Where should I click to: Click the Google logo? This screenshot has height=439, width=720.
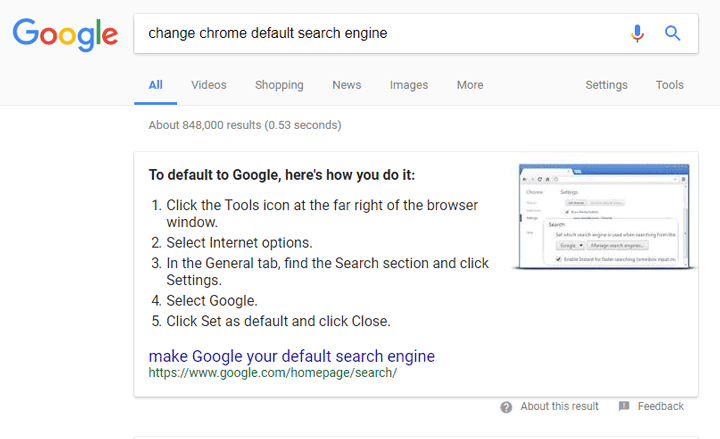tap(65, 34)
